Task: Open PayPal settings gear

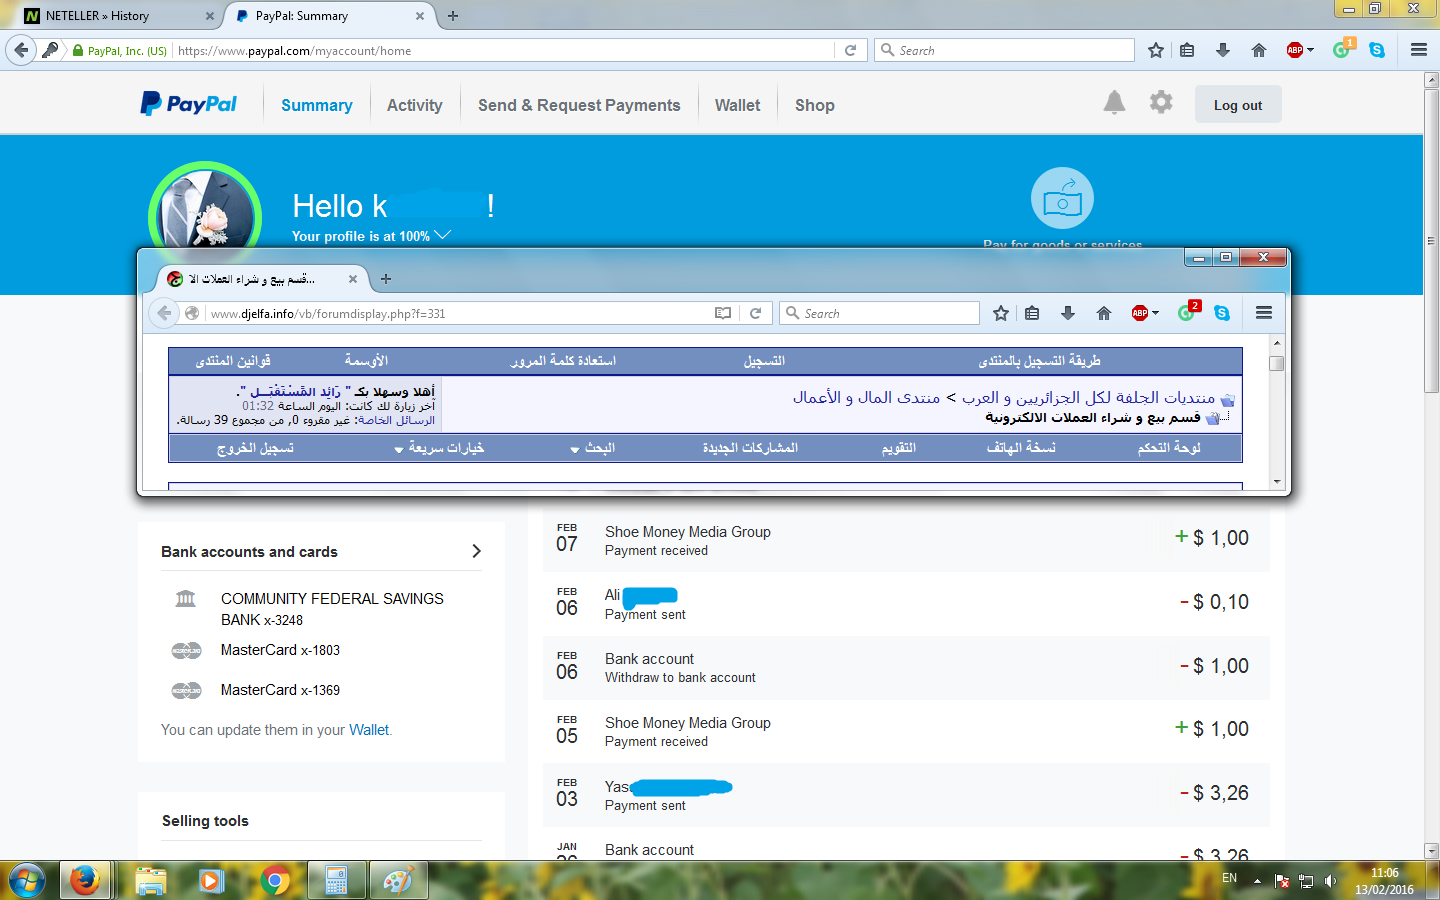Action: 1160,102
